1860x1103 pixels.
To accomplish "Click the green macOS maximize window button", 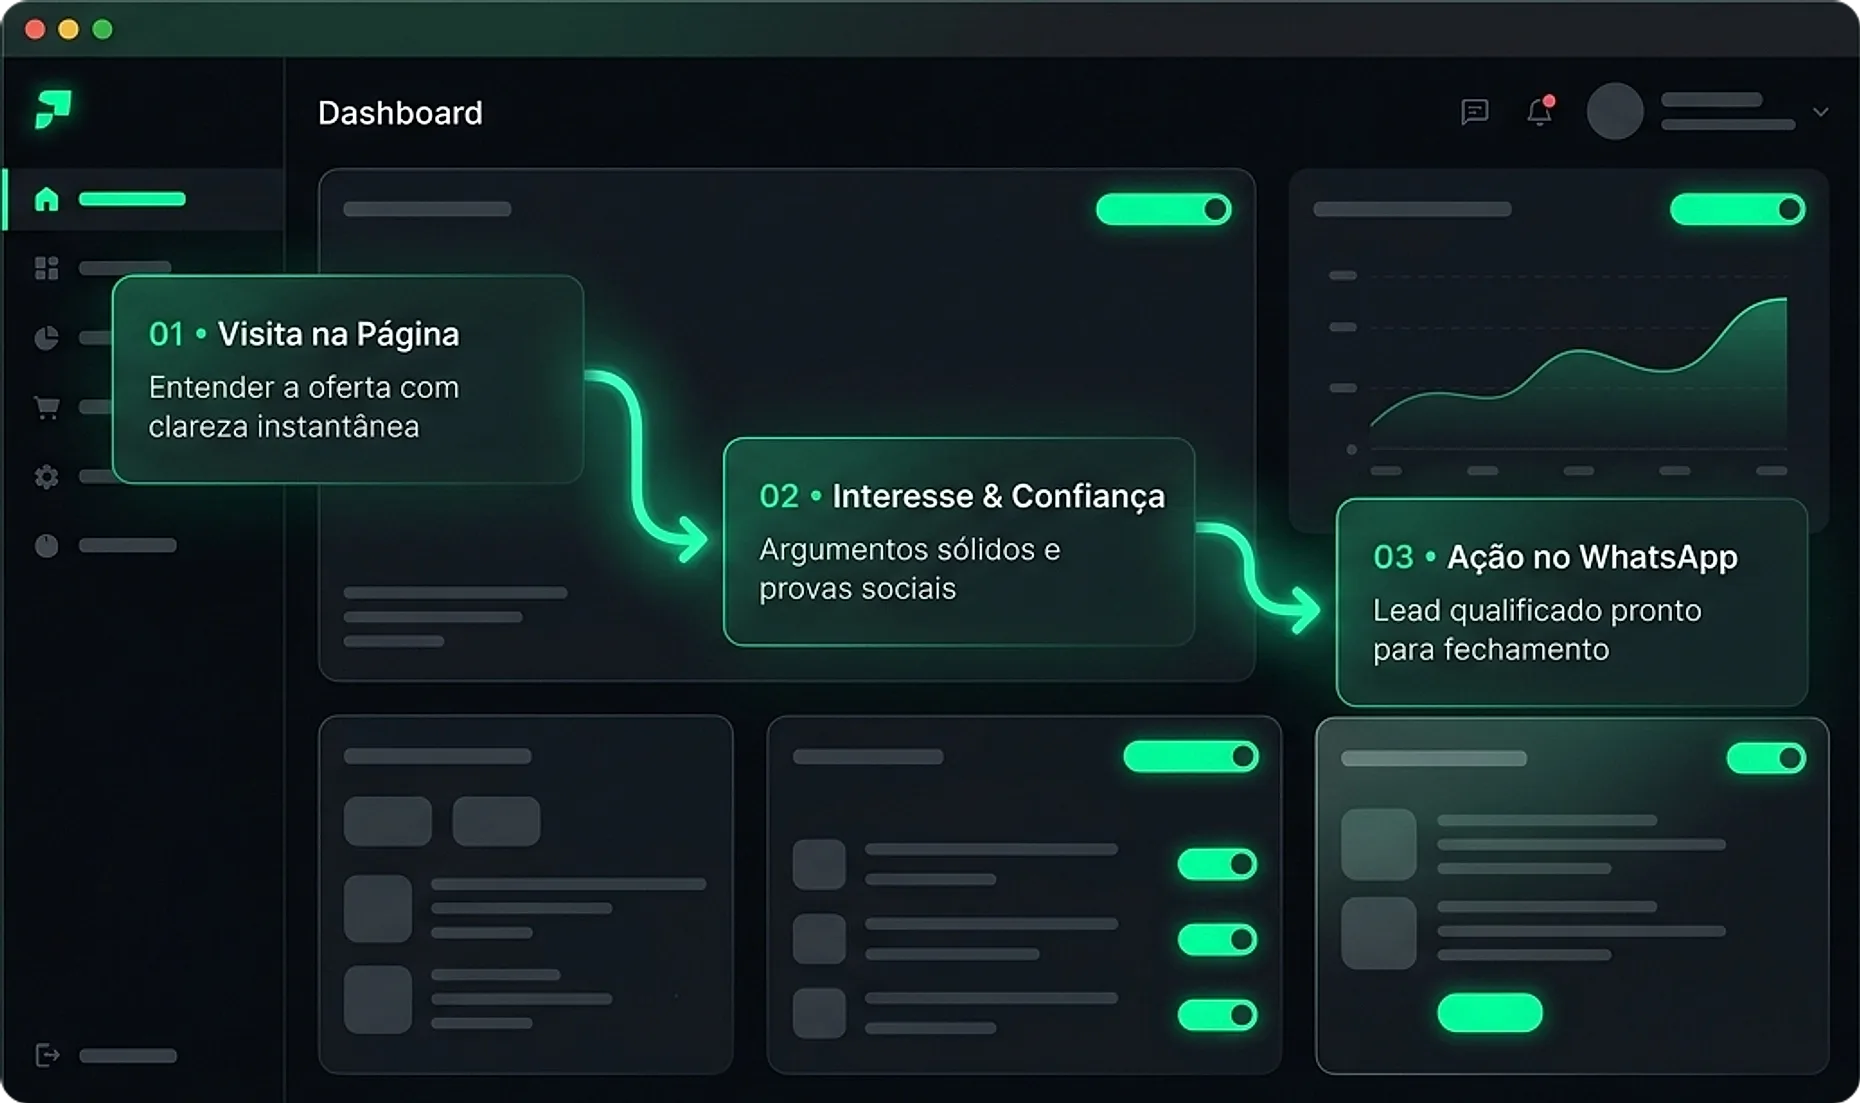I will 102,29.
